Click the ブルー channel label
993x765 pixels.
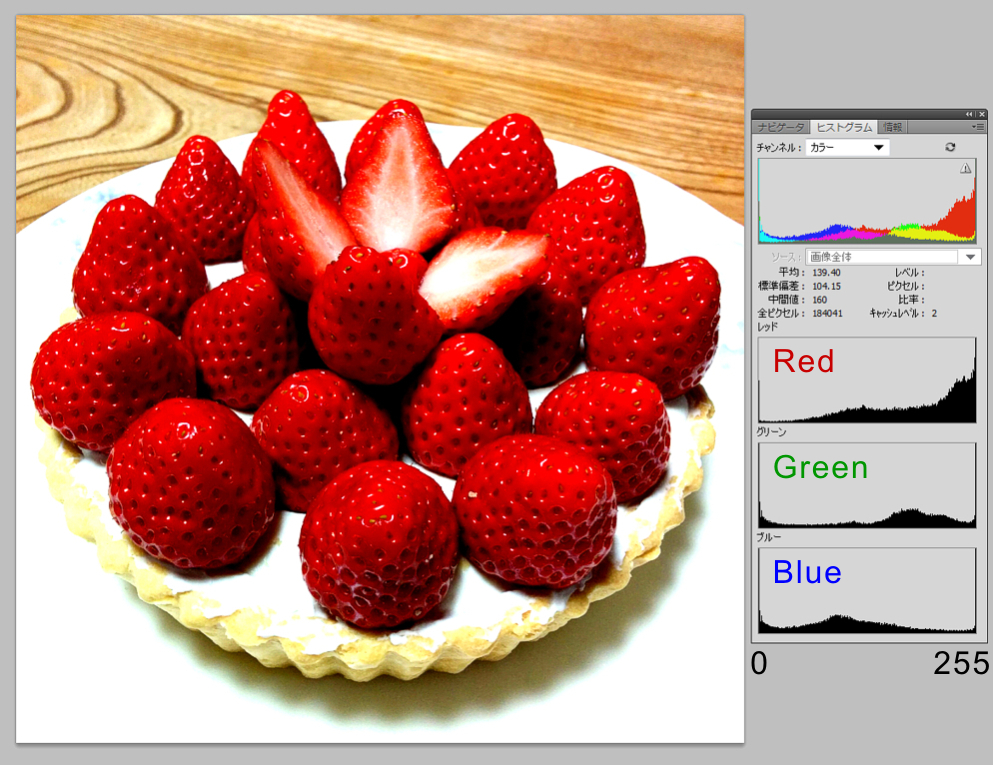pyautogui.click(x=769, y=537)
